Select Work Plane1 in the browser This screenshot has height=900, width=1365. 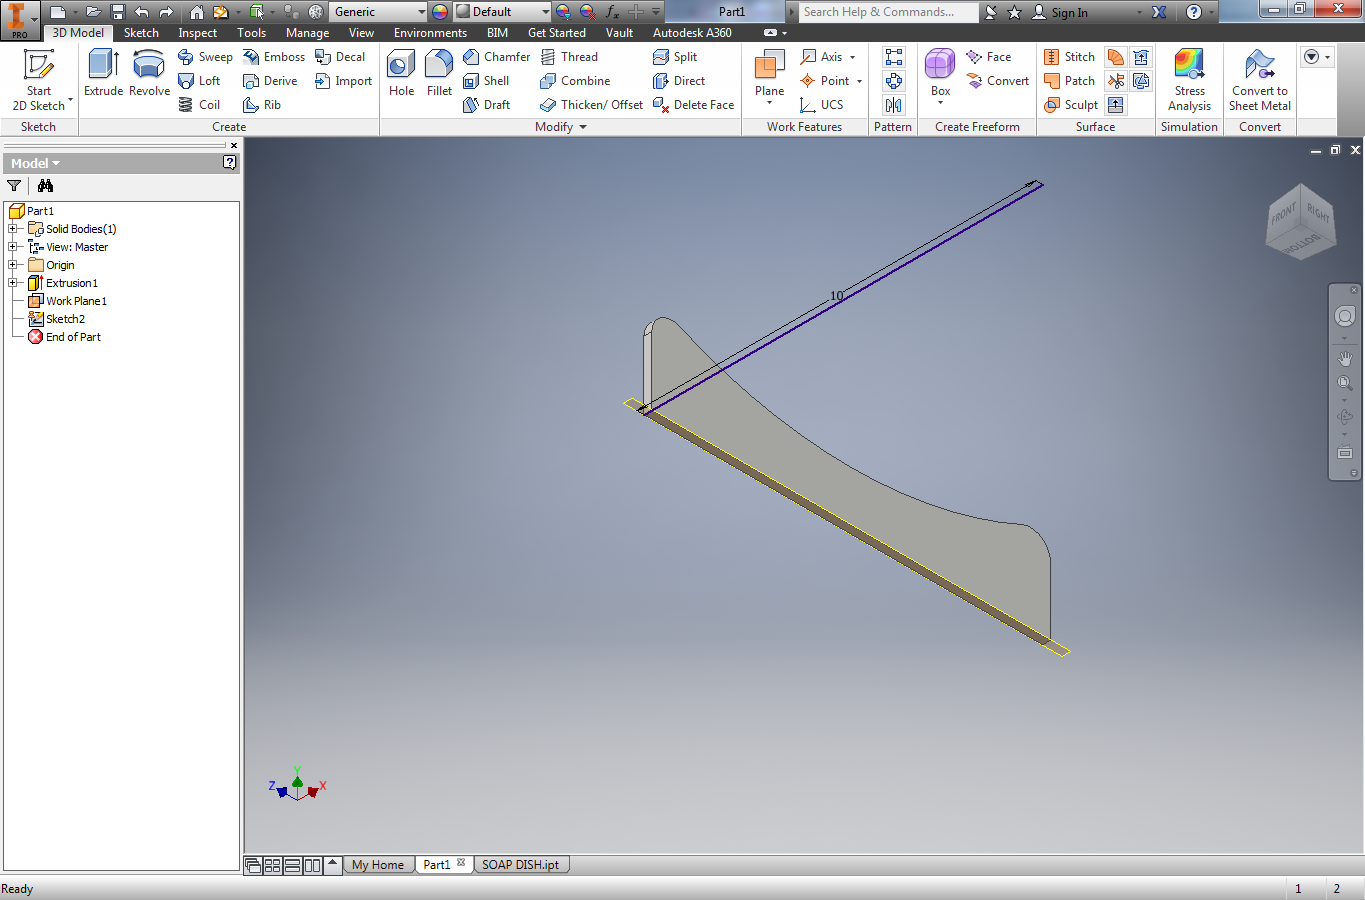pos(67,301)
